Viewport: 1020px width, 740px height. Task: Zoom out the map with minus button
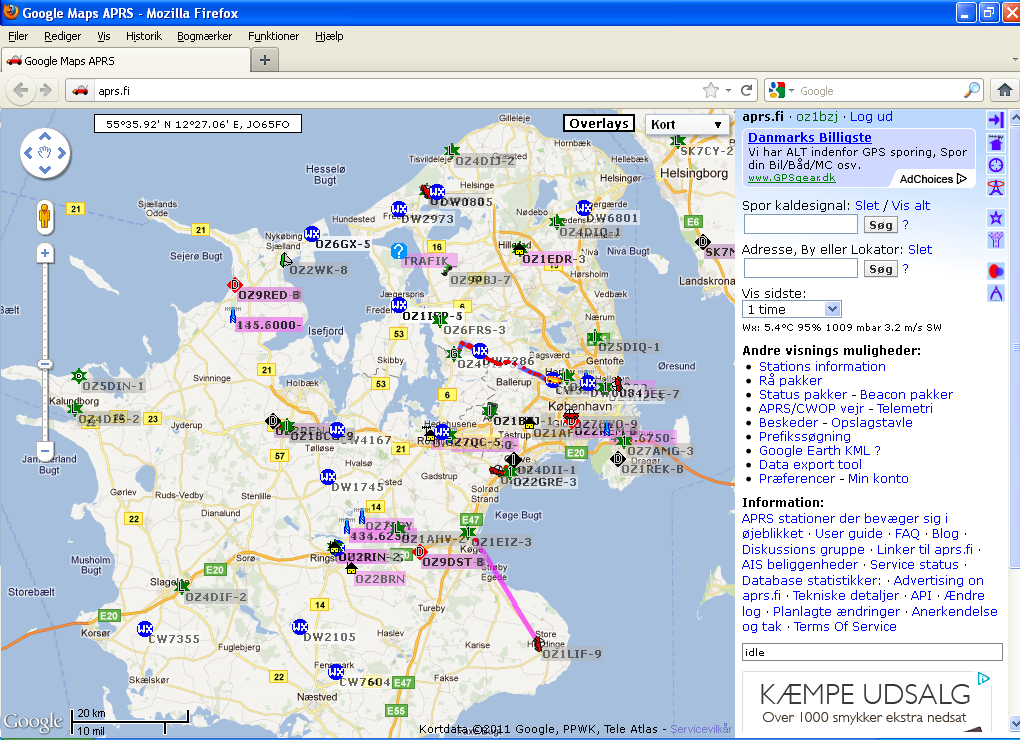pos(44,450)
